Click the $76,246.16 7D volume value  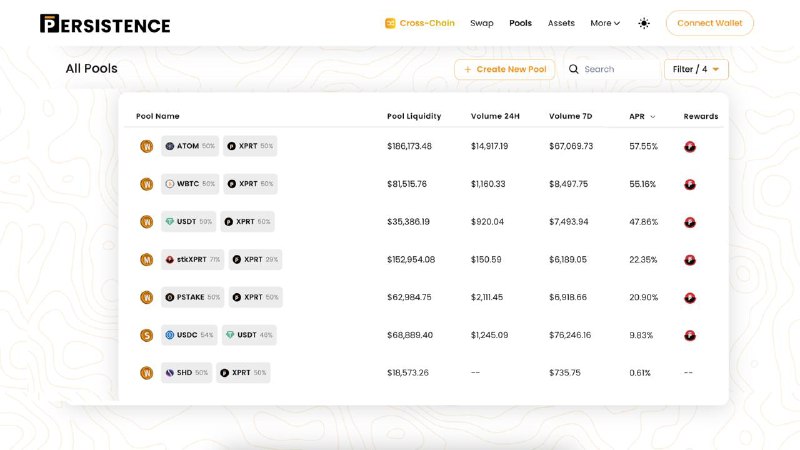570,335
